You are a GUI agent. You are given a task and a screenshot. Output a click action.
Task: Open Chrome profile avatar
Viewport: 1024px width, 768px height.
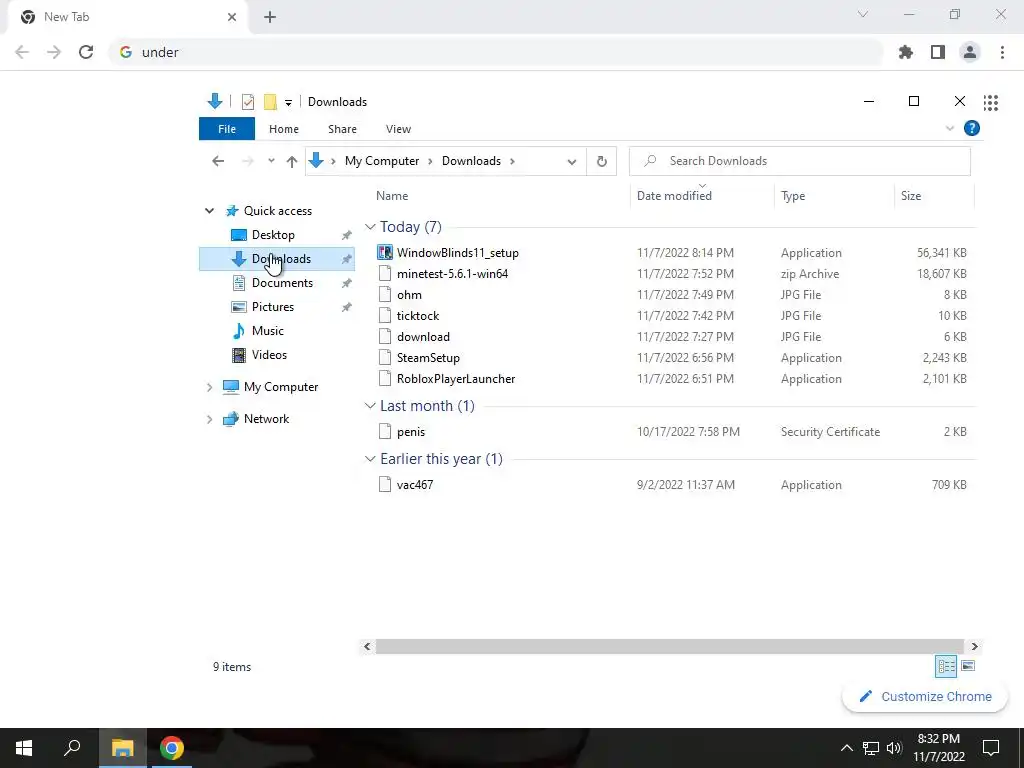pos(970,52)
